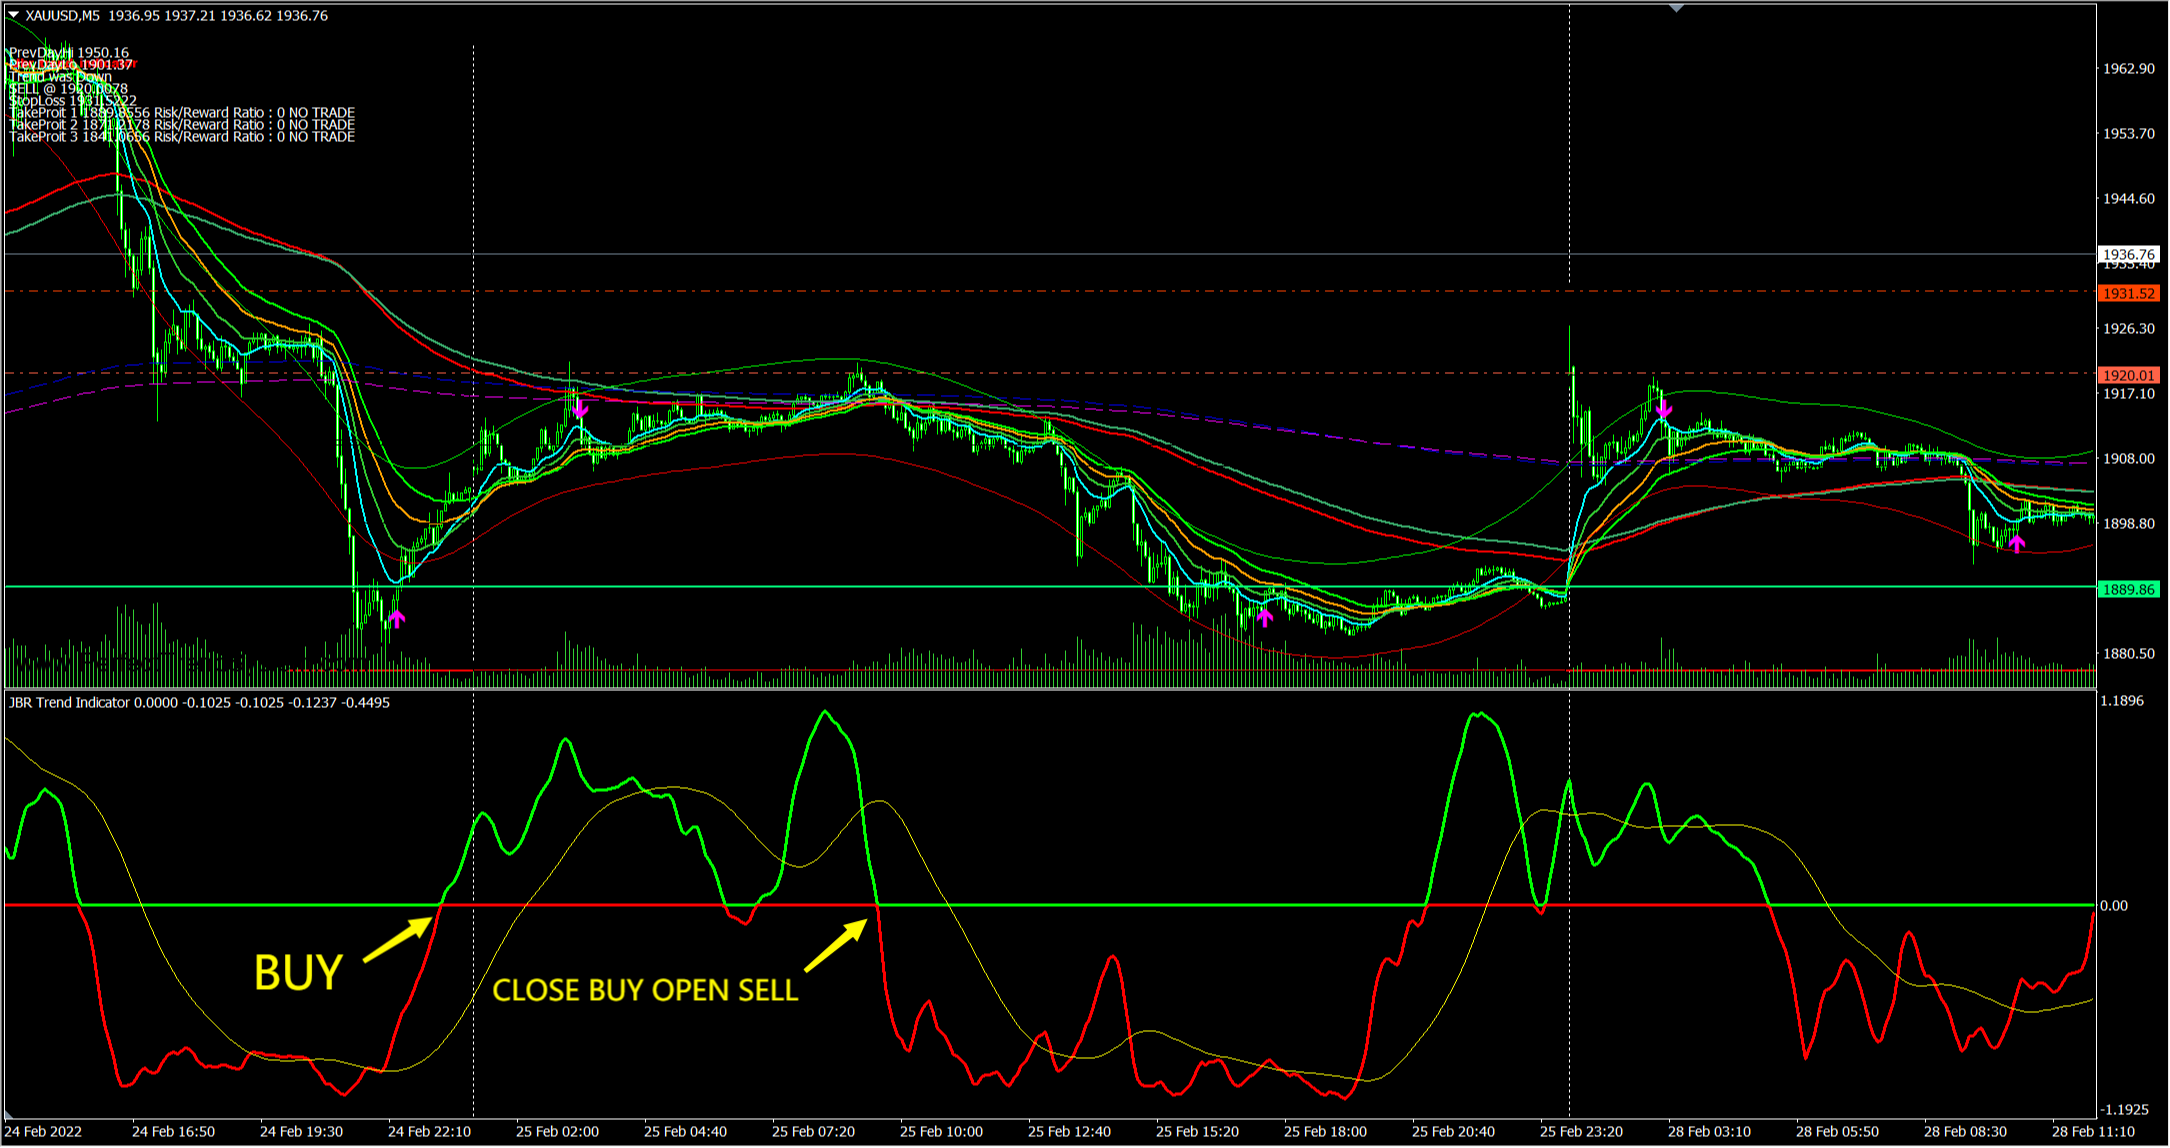The height and width of the screenshot is (1148, 2170).
Task: Click the JBR Trend Indicator label
Action: (x=69, y=702)
